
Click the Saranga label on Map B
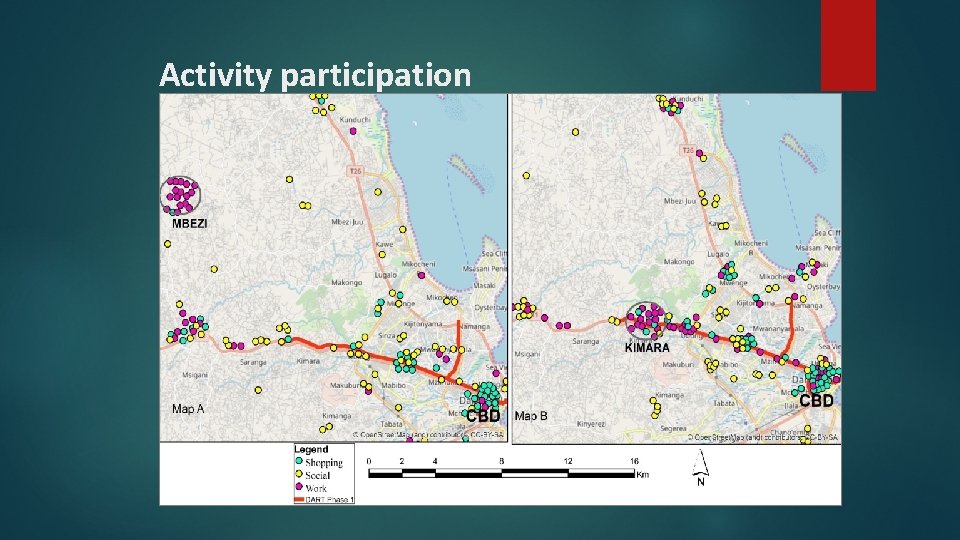tap(585, 342)
